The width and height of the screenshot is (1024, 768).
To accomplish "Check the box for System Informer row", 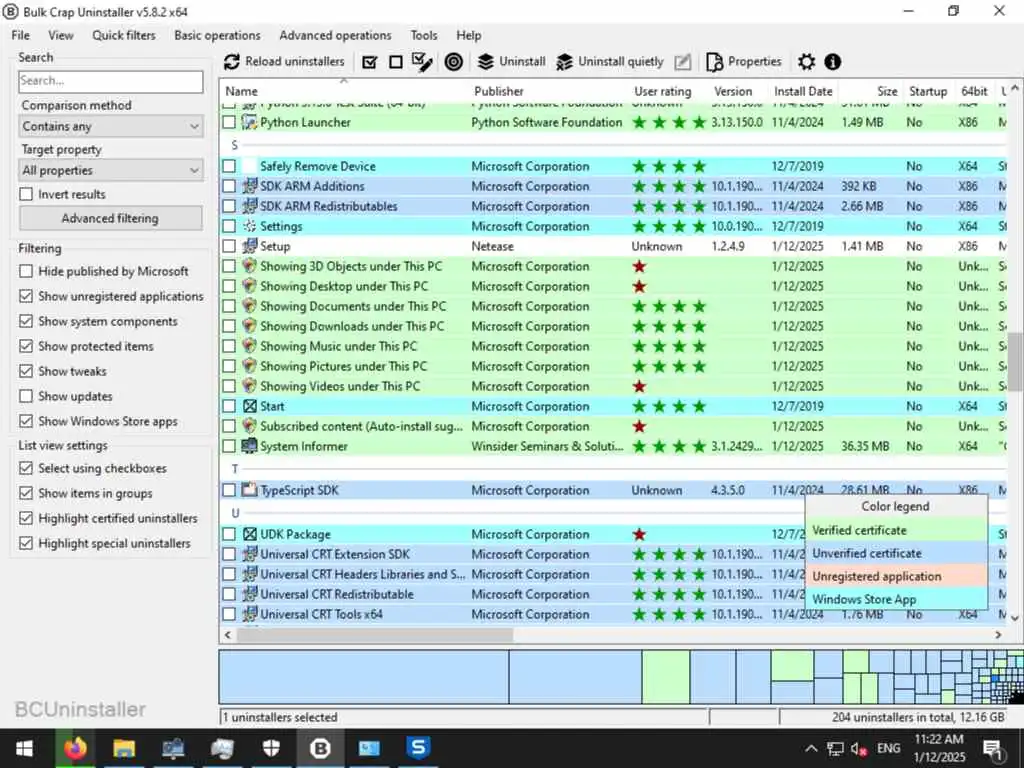I will click(229, 447).
